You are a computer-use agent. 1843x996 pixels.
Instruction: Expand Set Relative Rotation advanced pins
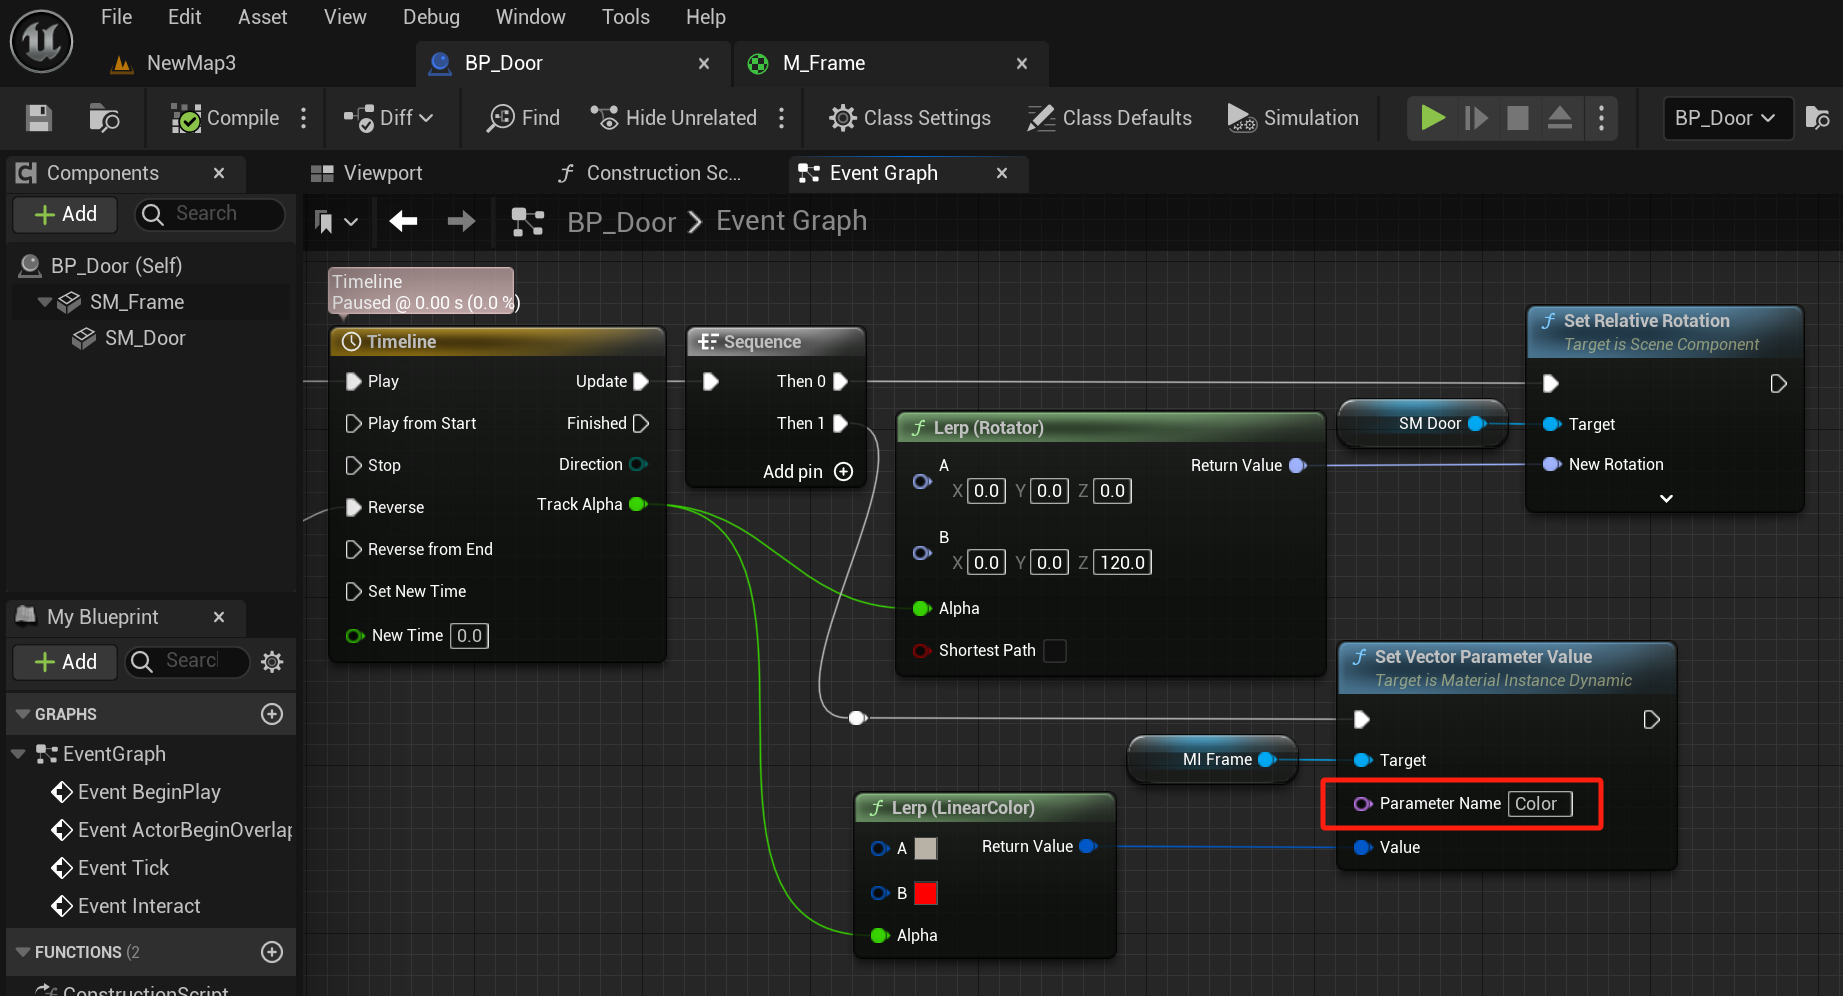coord(1666,498)
